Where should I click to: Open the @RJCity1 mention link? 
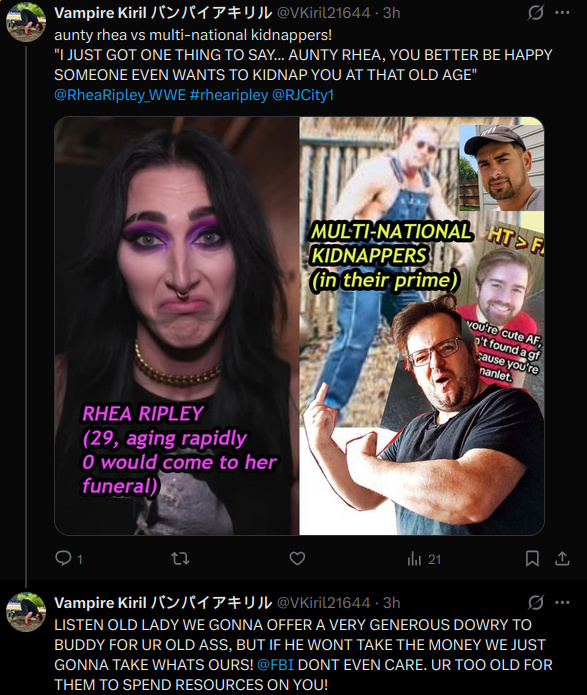point(303,95)
